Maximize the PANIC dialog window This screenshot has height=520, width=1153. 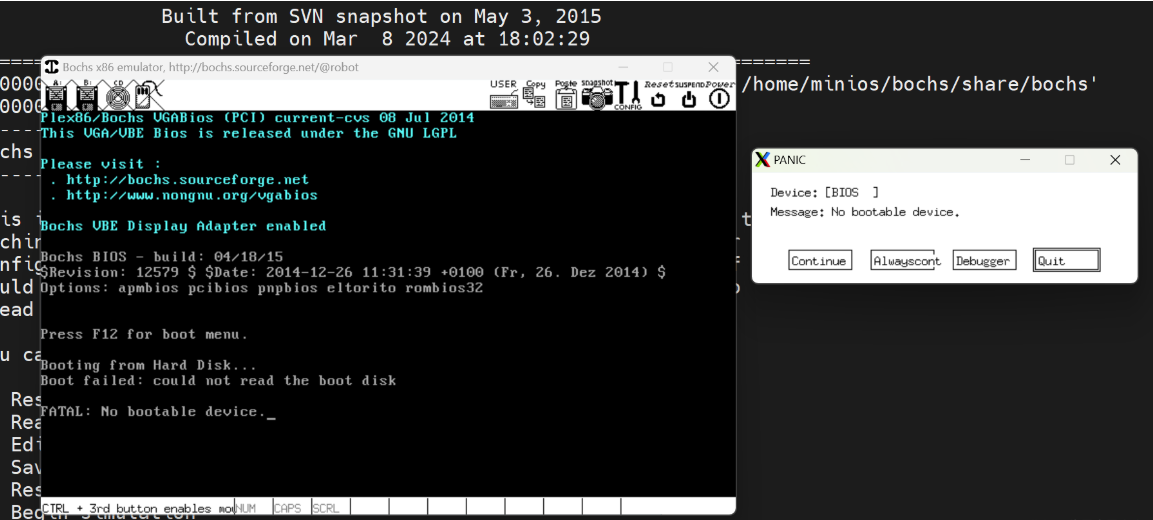click(1070, 160)
